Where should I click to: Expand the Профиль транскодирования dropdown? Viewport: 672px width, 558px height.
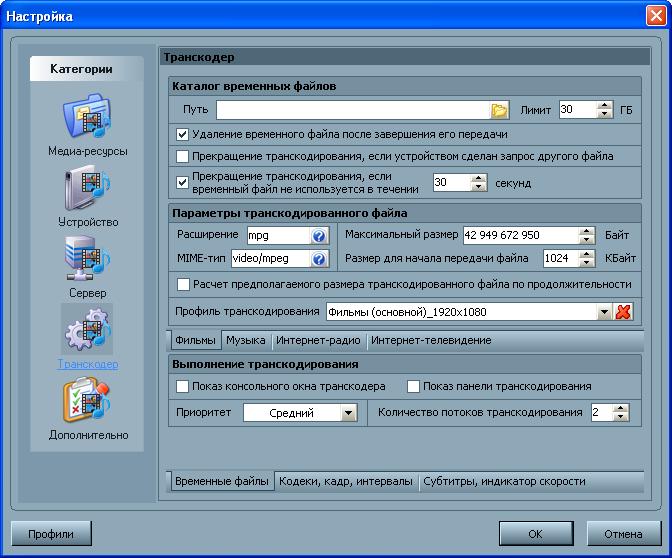(604, 312)
